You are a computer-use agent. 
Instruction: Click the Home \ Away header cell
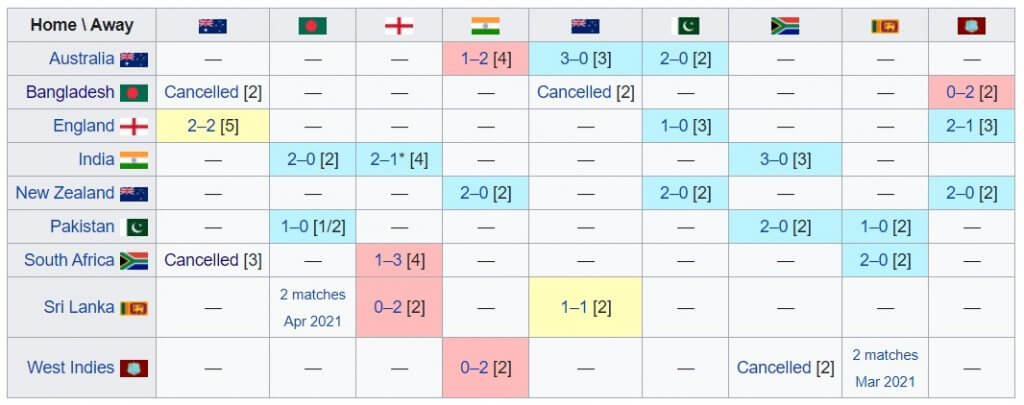pos(82,25)
